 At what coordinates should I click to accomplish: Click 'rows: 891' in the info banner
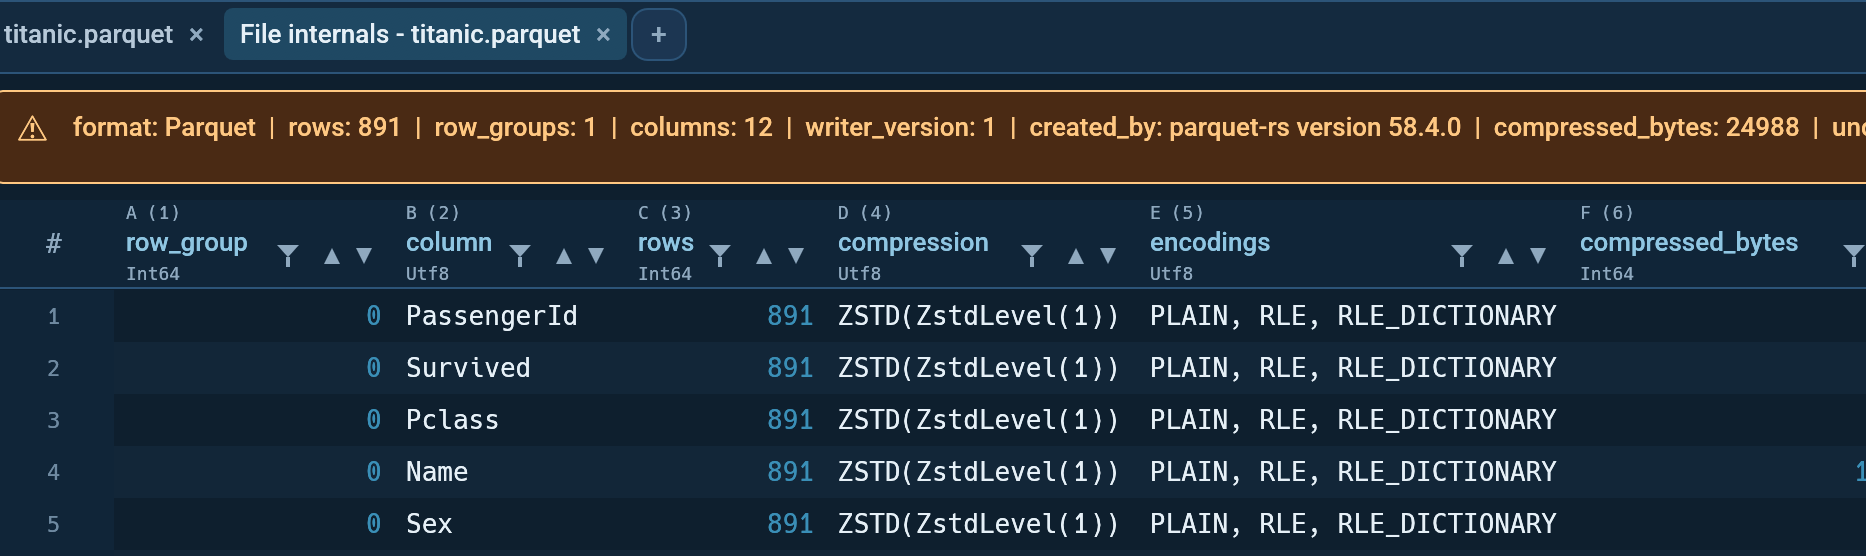point(344,128)
